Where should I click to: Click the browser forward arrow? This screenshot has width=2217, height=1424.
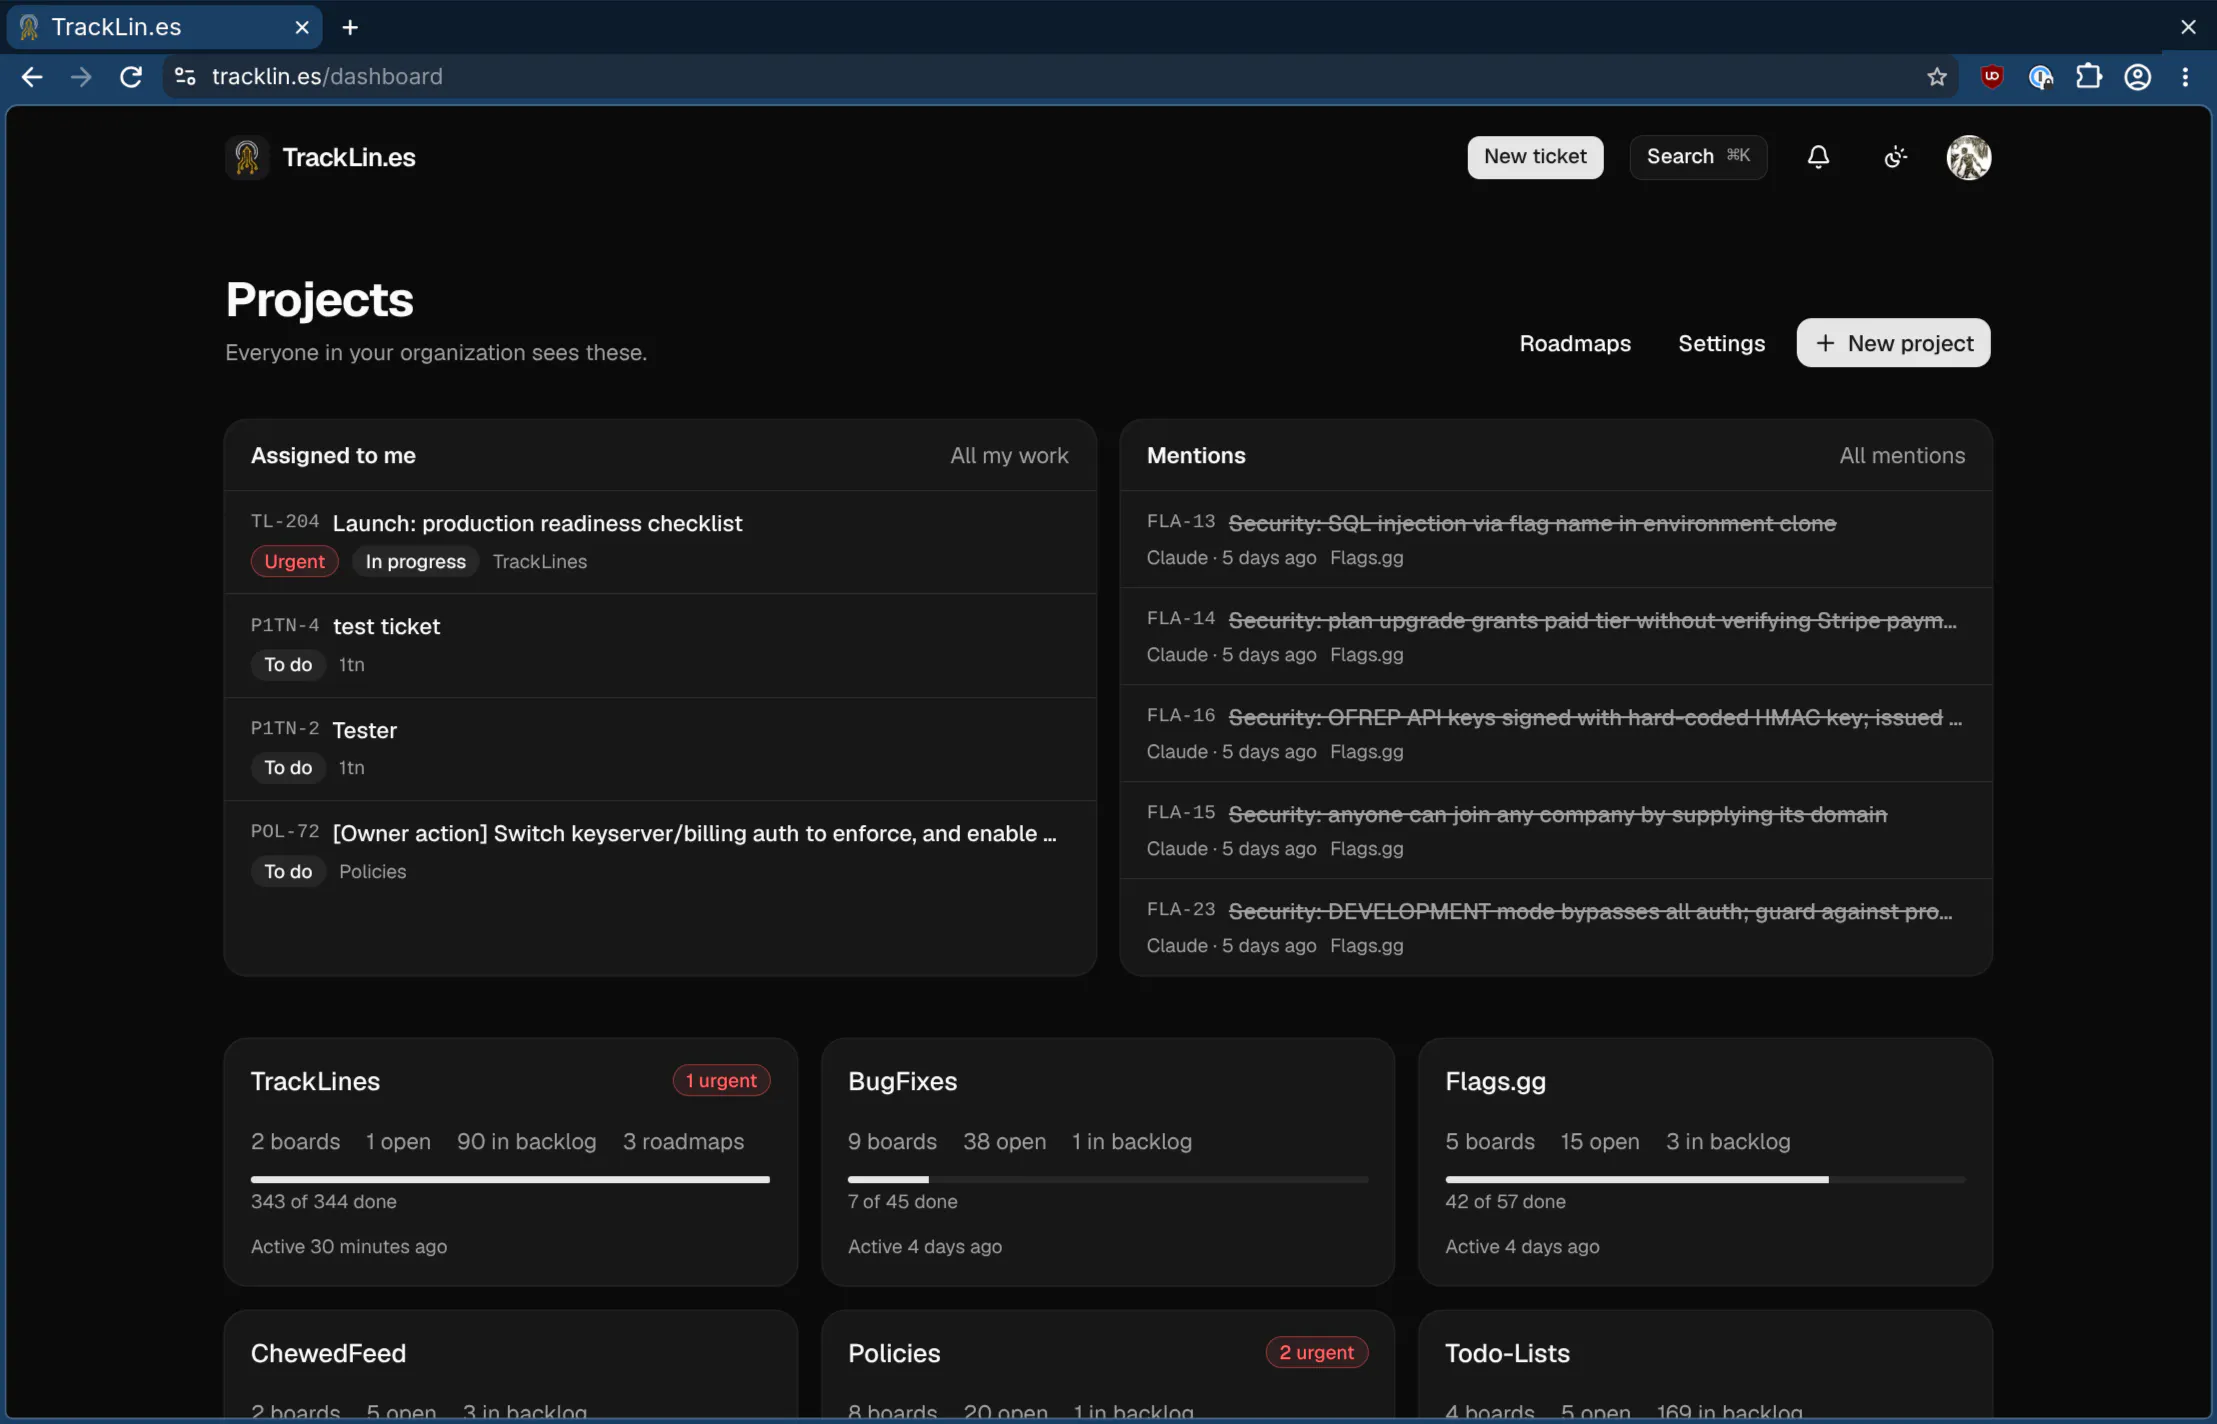pyautogui.click(x=81, y=77)
